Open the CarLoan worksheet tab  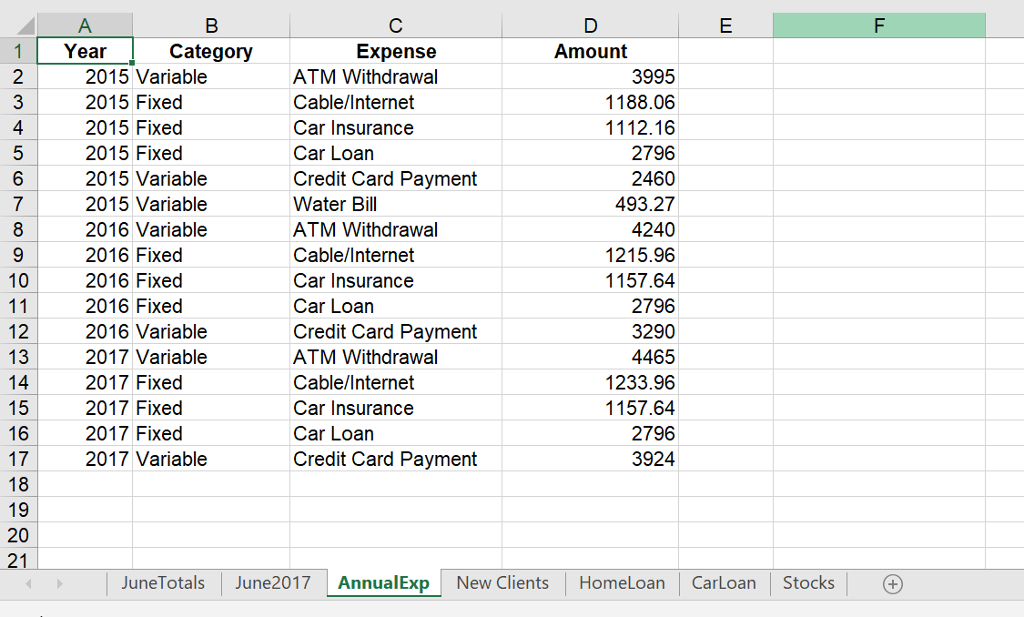click(723, 583)
